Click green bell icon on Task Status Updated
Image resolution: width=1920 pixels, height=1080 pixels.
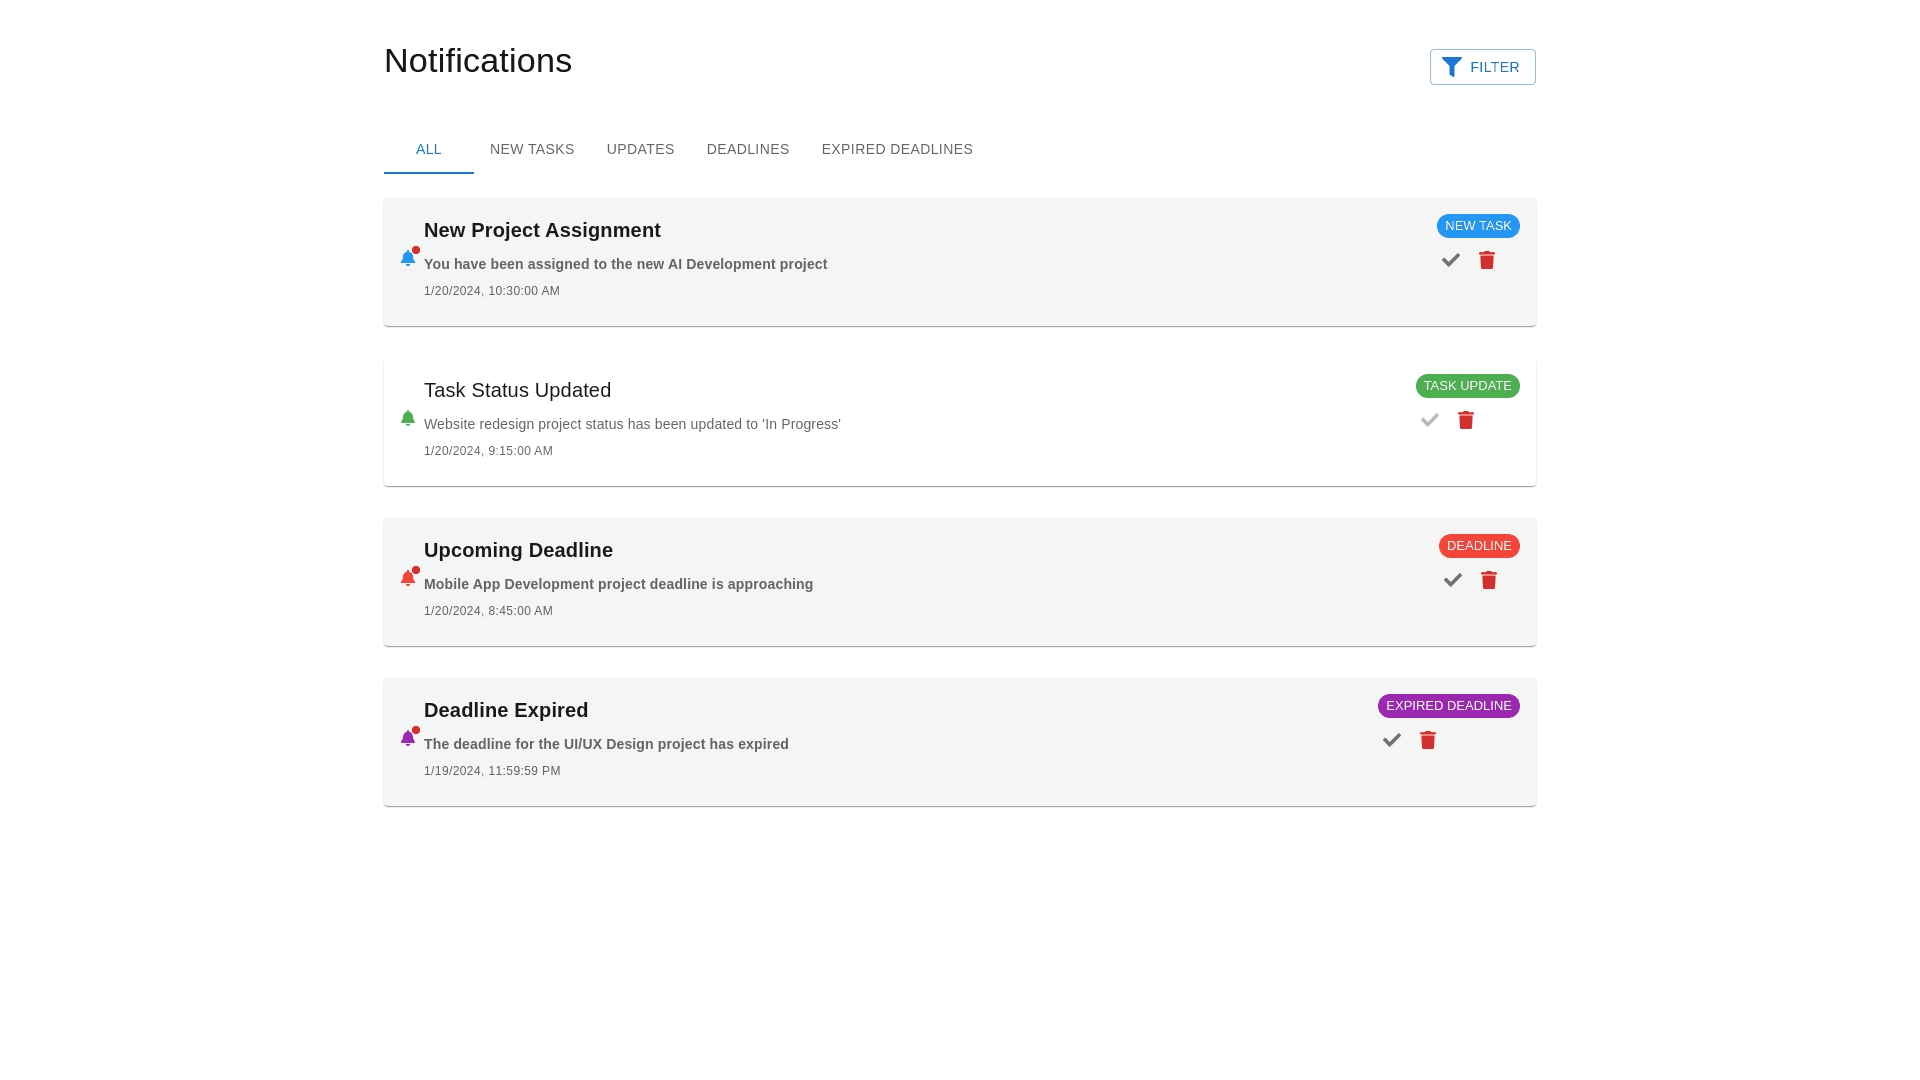pyautogui.click(x=408, y=418)
